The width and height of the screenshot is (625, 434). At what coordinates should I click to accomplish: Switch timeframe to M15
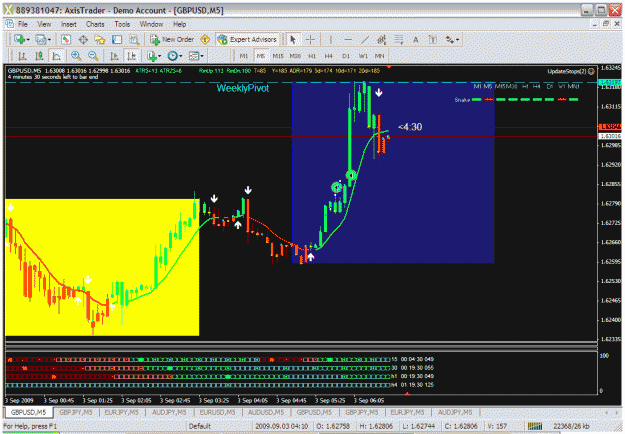click(278, 56)
